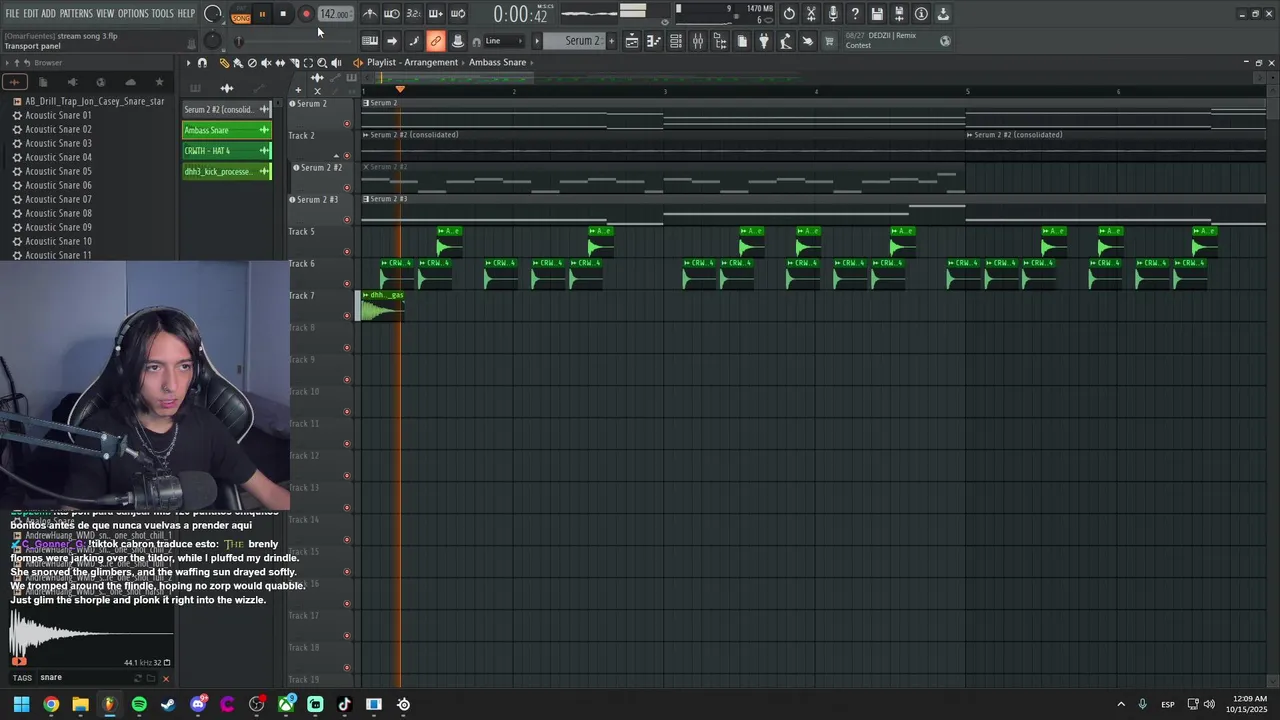
Task: Click the info icon for project info
Action: point(921,14)
